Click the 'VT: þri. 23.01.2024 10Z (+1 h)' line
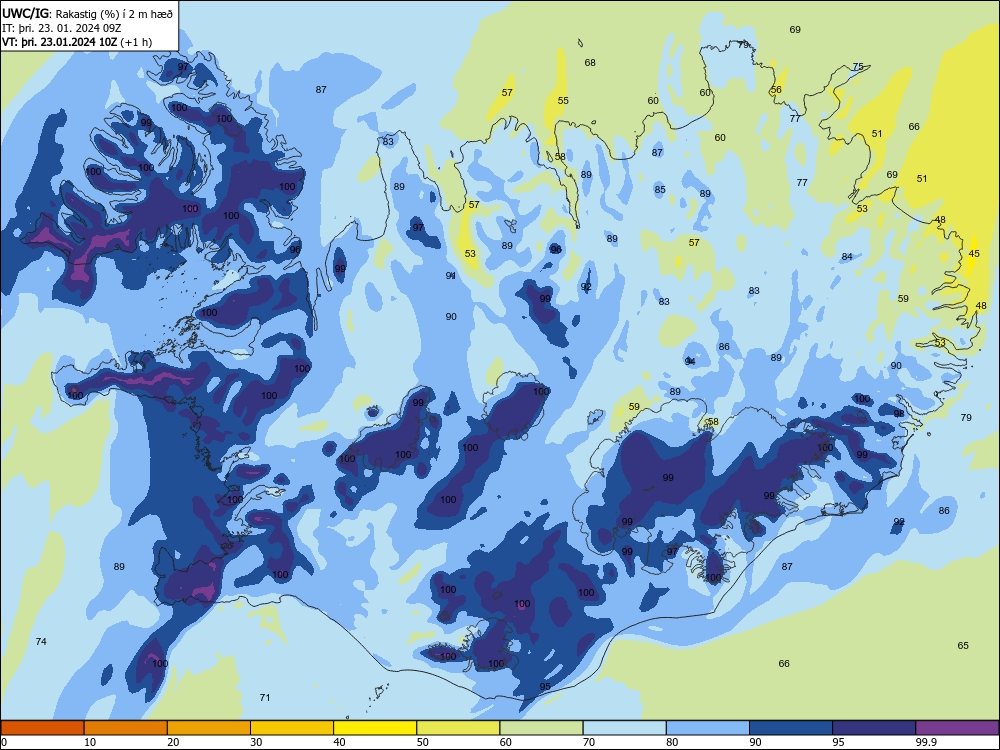This screenshot has height=750, width=1000. point(77,42)
